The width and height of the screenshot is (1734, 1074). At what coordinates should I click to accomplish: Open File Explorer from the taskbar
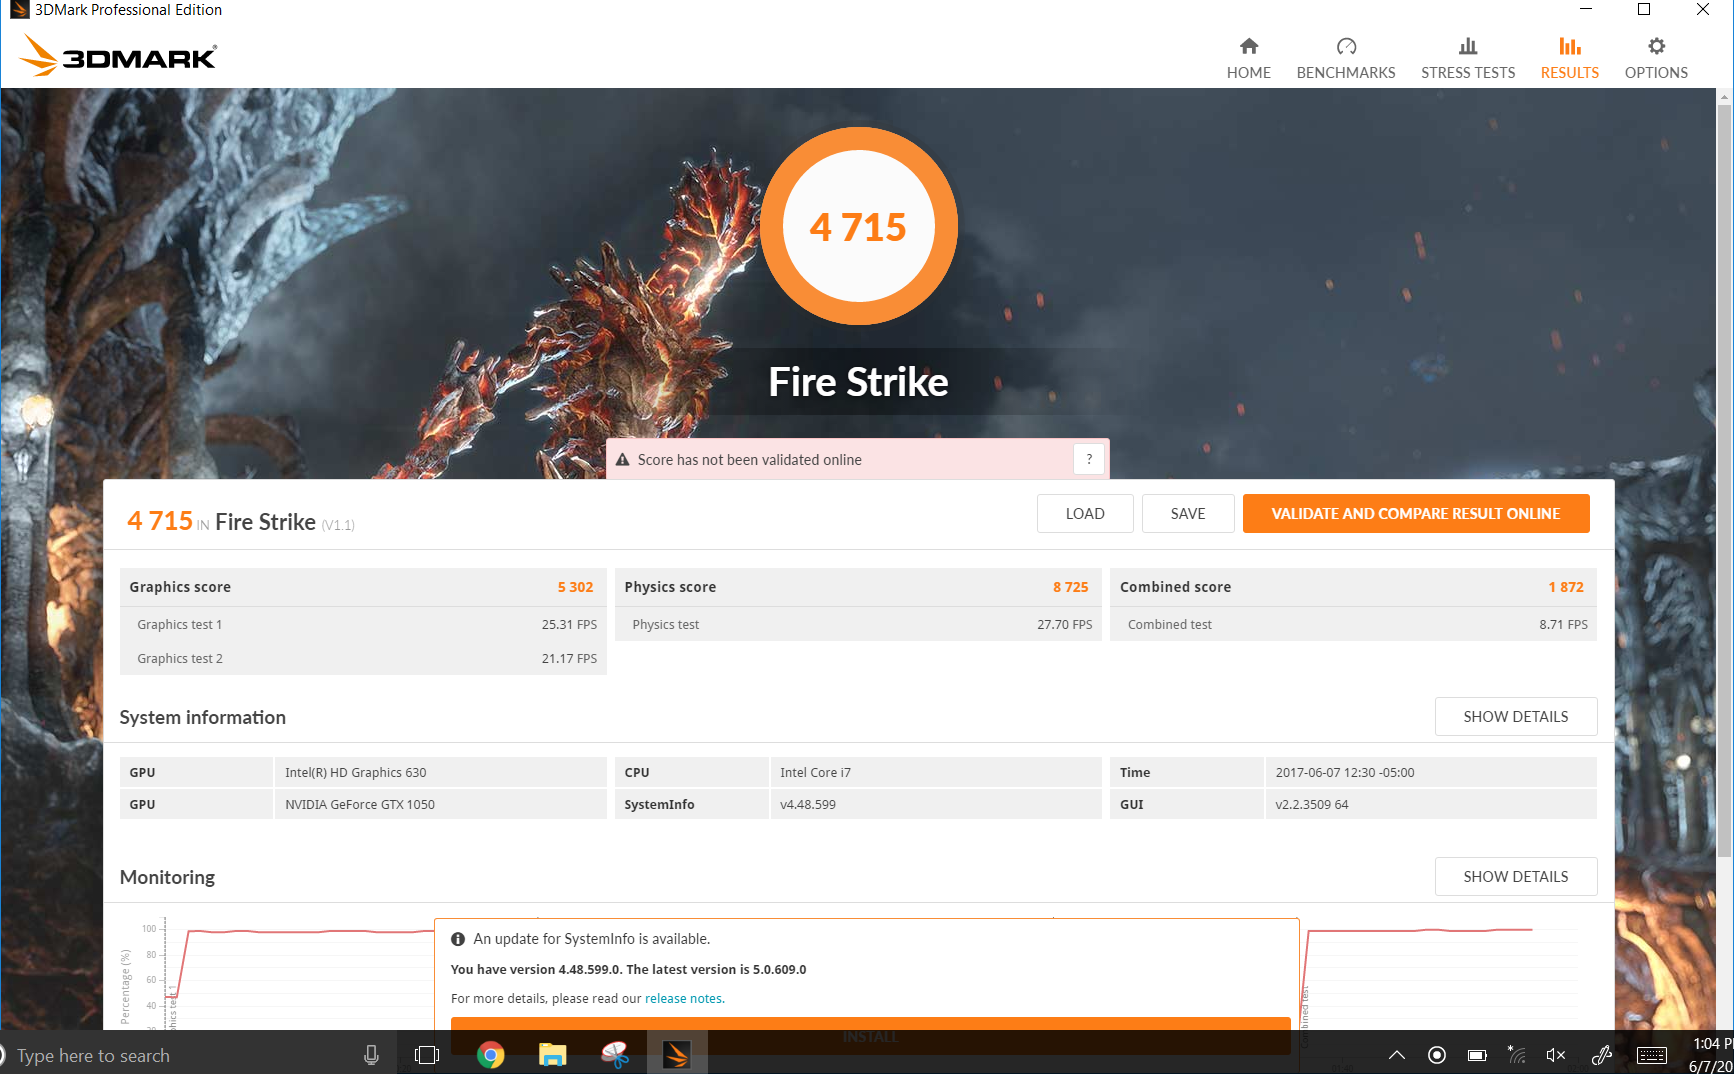552,1055
